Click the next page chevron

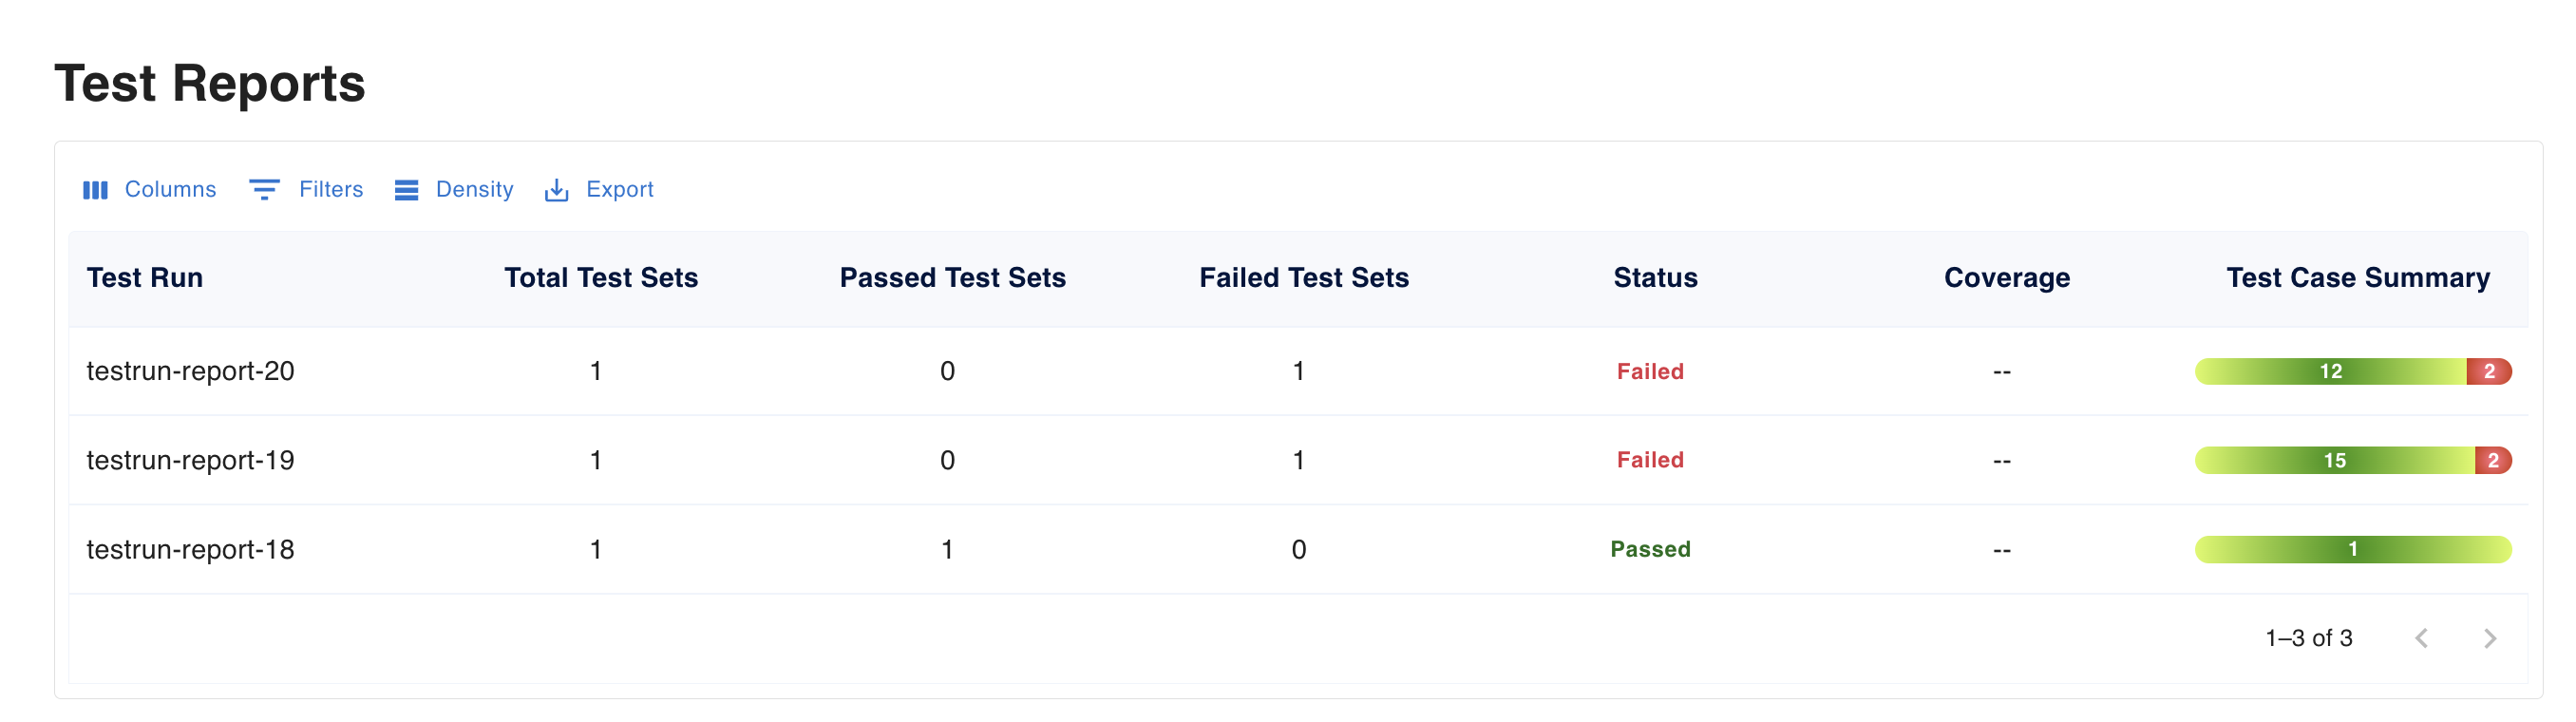tap(2490, 637)
